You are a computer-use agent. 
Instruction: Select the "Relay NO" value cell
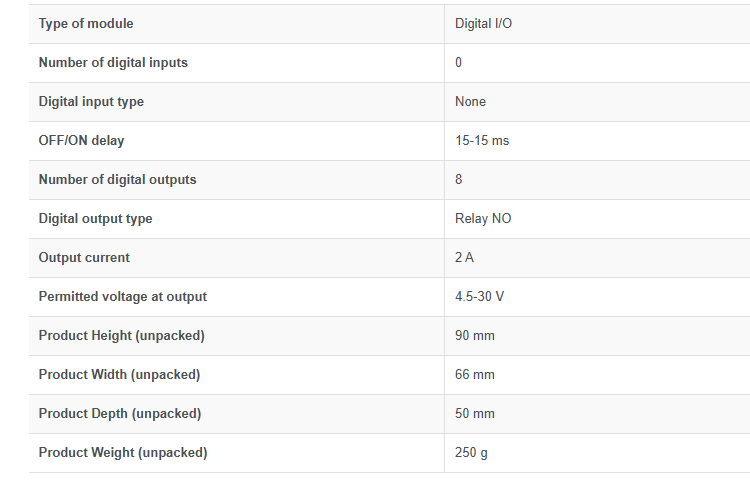(483, 218)
